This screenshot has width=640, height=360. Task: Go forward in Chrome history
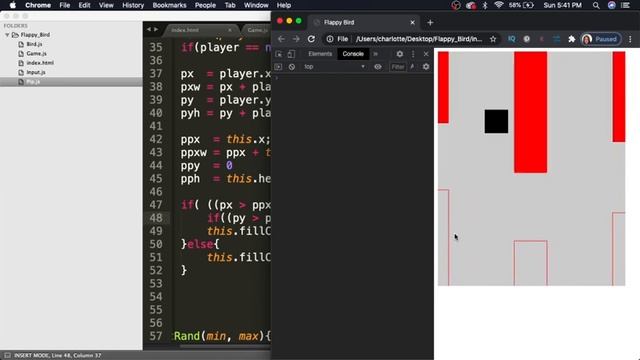[296, 39]
